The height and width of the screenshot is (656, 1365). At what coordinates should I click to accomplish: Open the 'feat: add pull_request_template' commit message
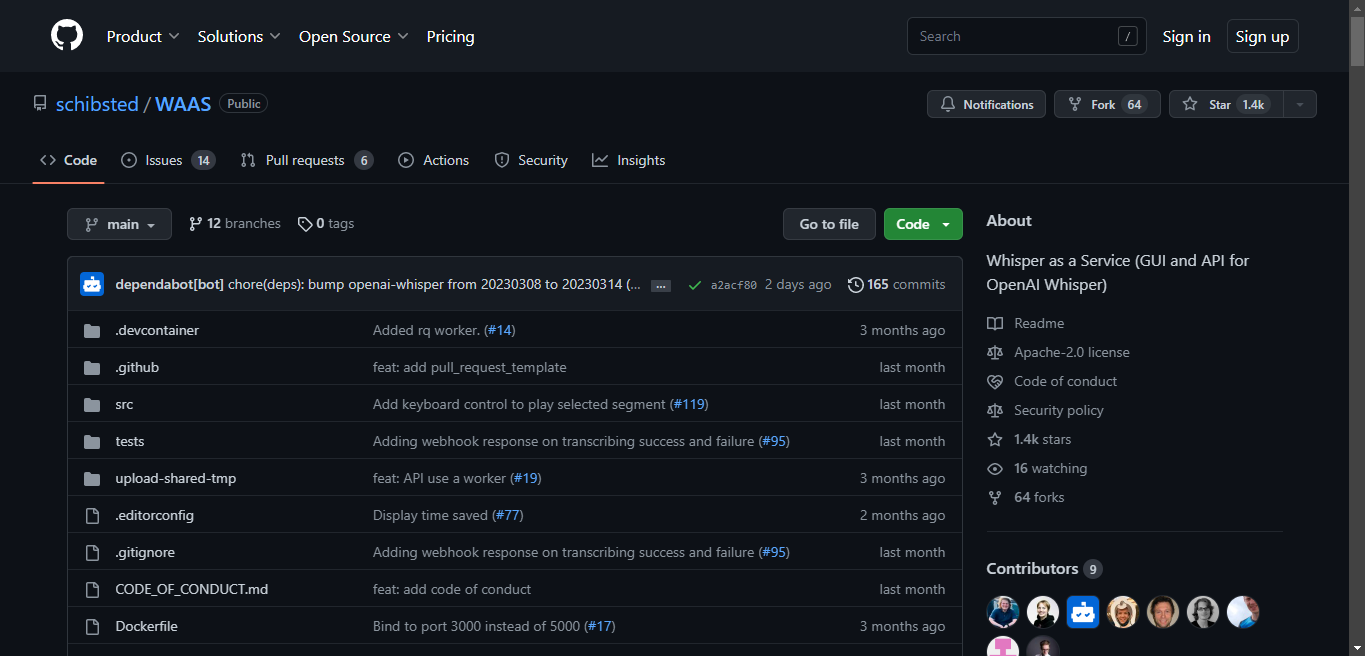click(470, 367)
